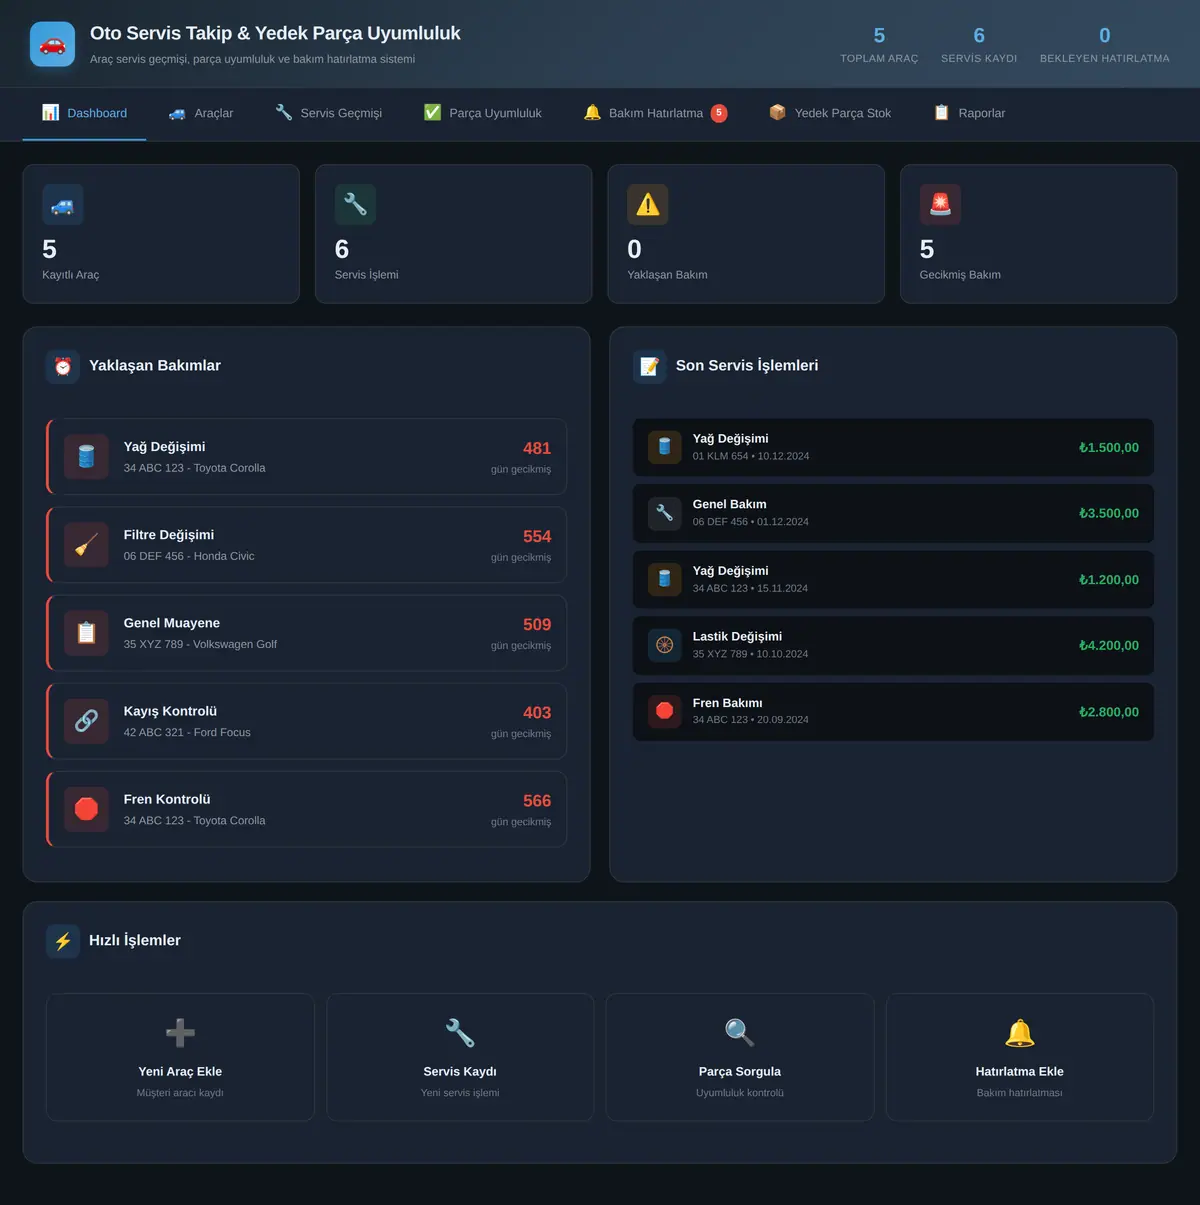Switch to the Araçlar tab
Image resolution: width=1200 pixels, height=1205 pixels.
point(201,113)
